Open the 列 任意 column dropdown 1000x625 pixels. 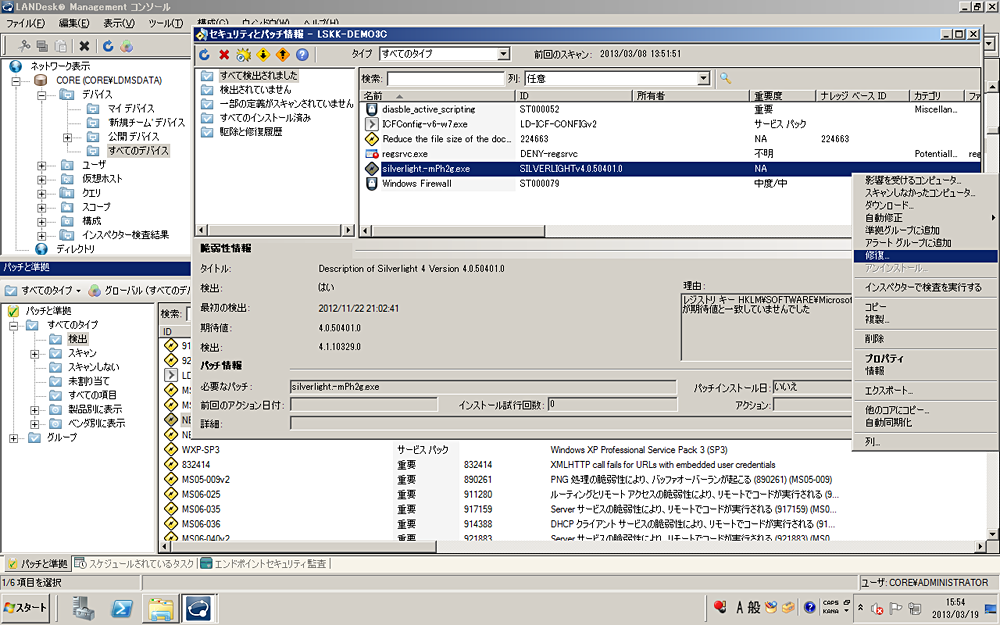(703, 78)
